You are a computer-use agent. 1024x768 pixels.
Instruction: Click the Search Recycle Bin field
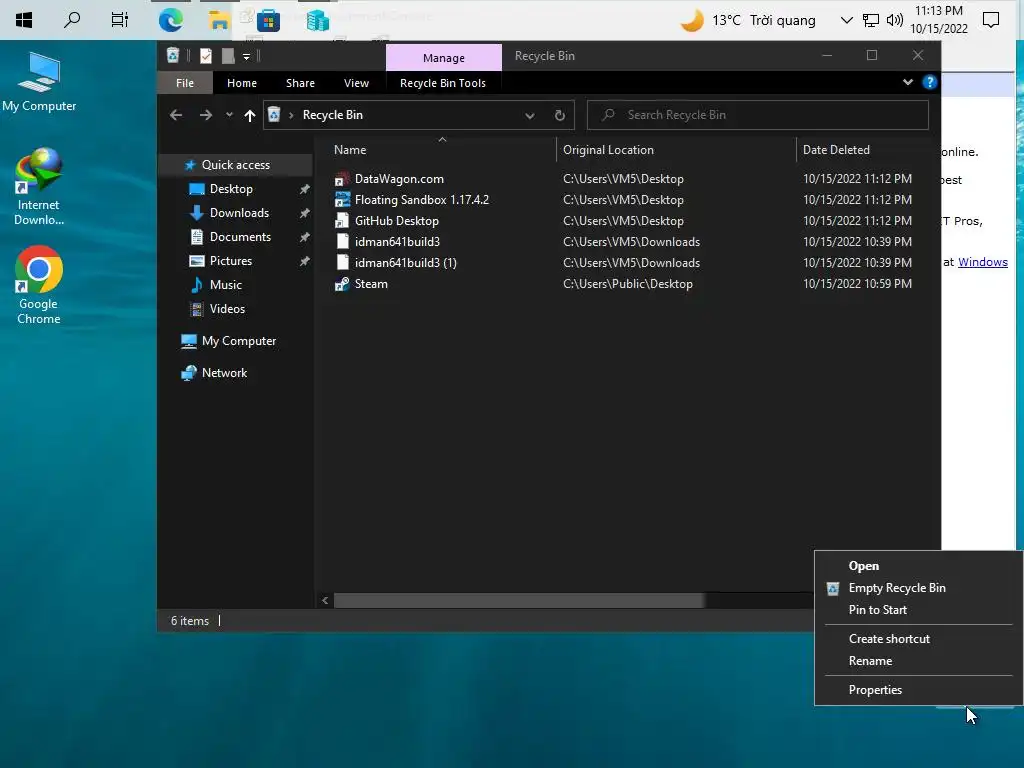pyautogui.click(x=758, y=115)
